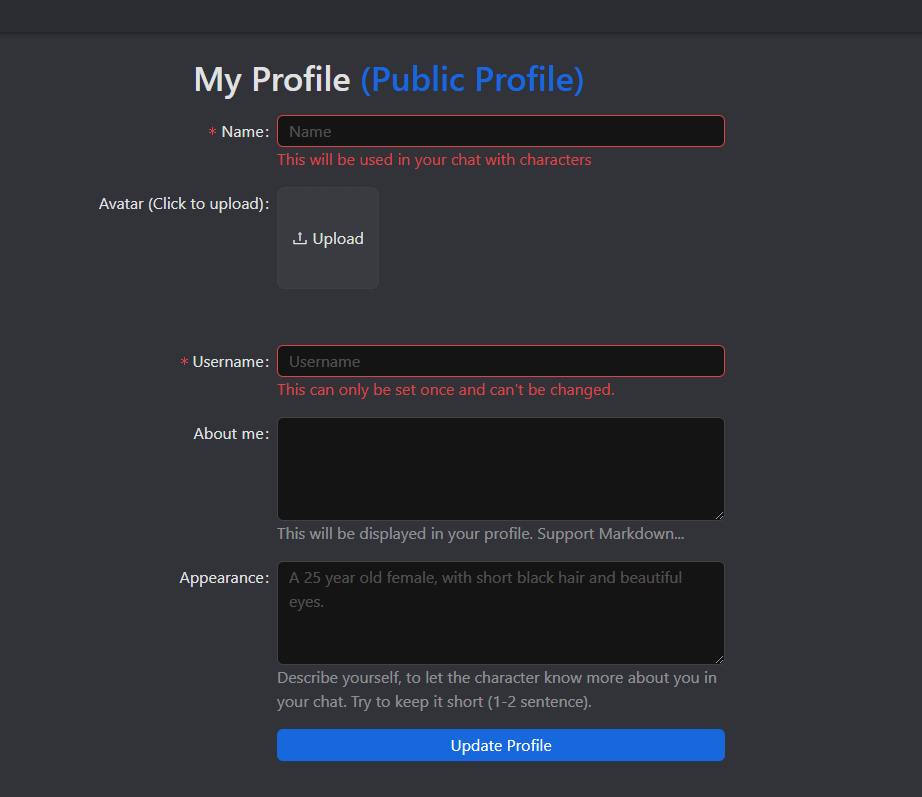922x797 pixels.
Task: Open the Public Profile link
Action: [472, 79]
